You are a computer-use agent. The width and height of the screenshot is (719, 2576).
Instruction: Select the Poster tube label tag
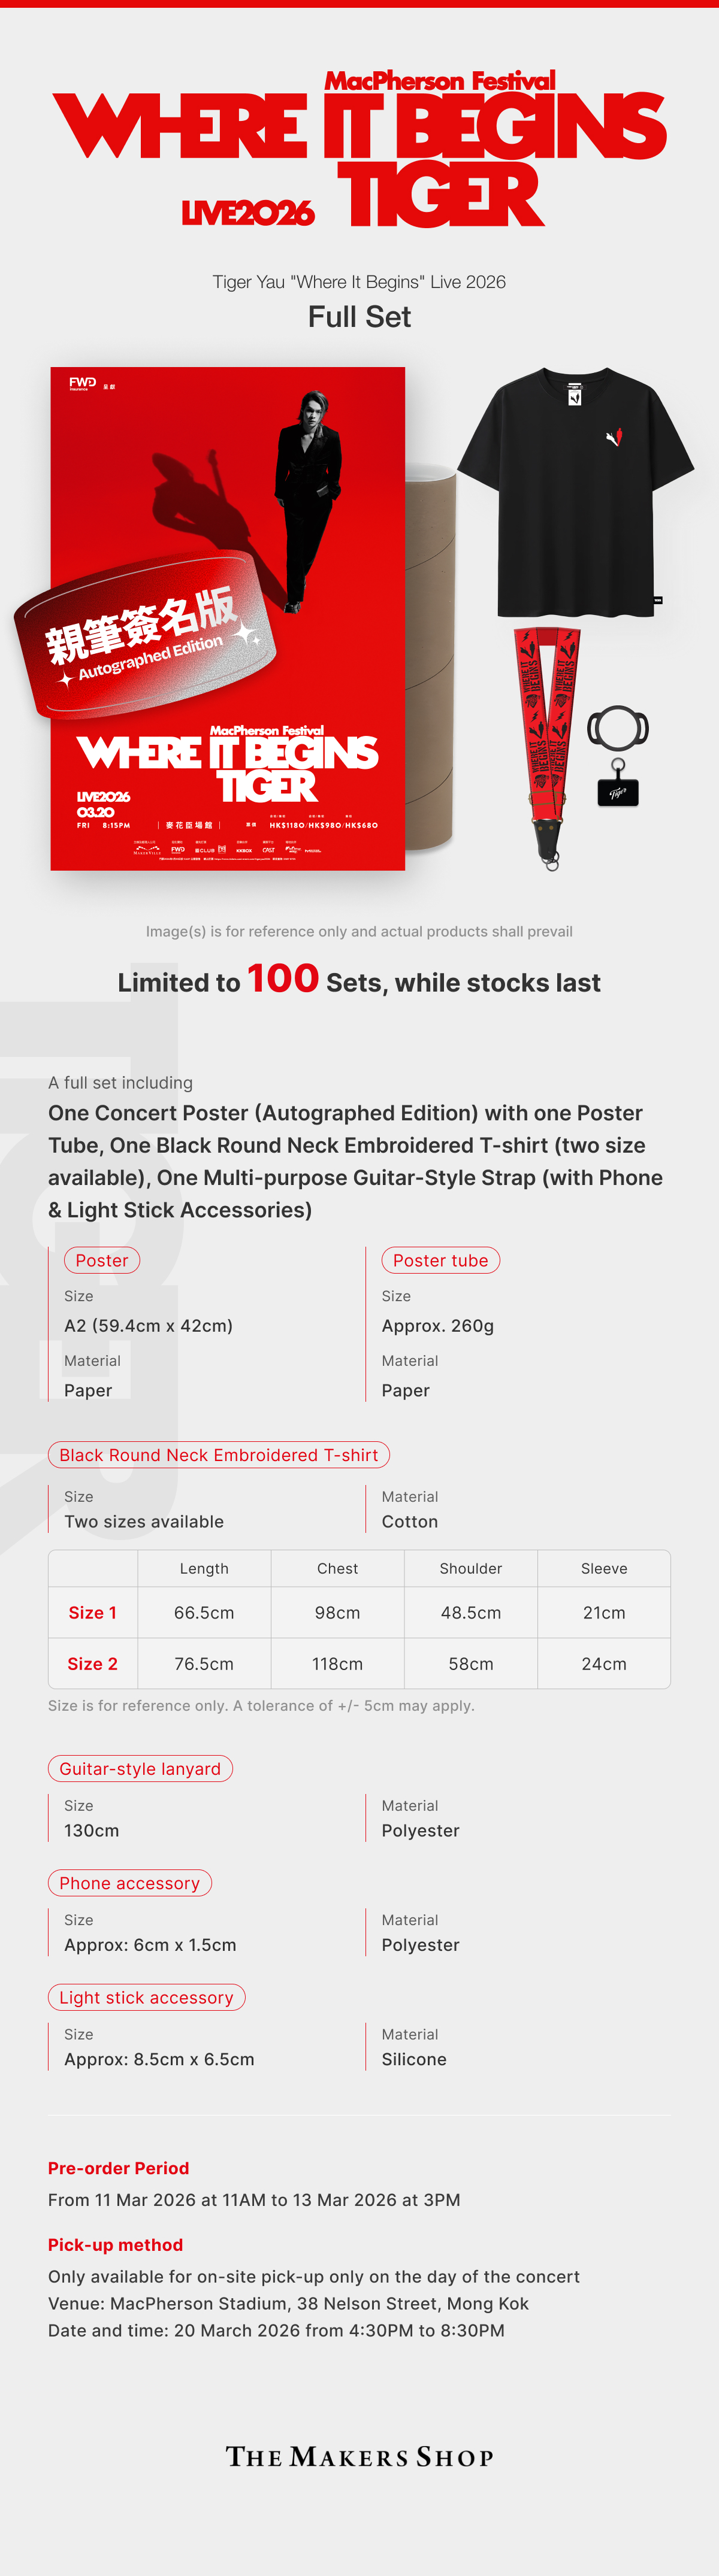coord(440,1260)
